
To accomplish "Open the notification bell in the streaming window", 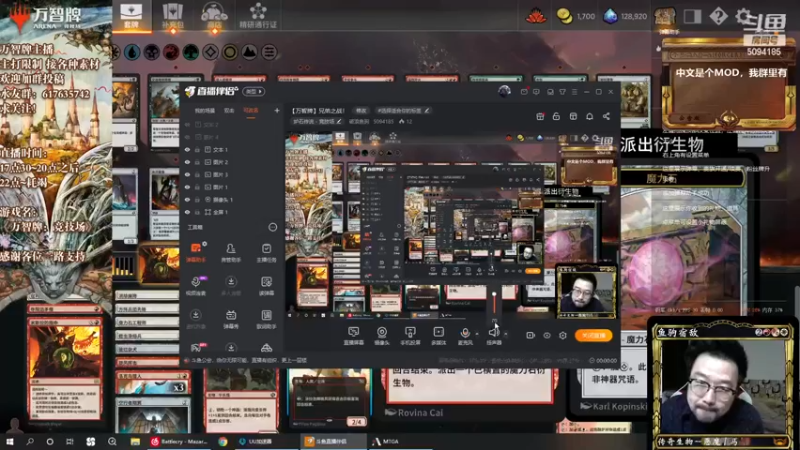I will pos(589,116).
